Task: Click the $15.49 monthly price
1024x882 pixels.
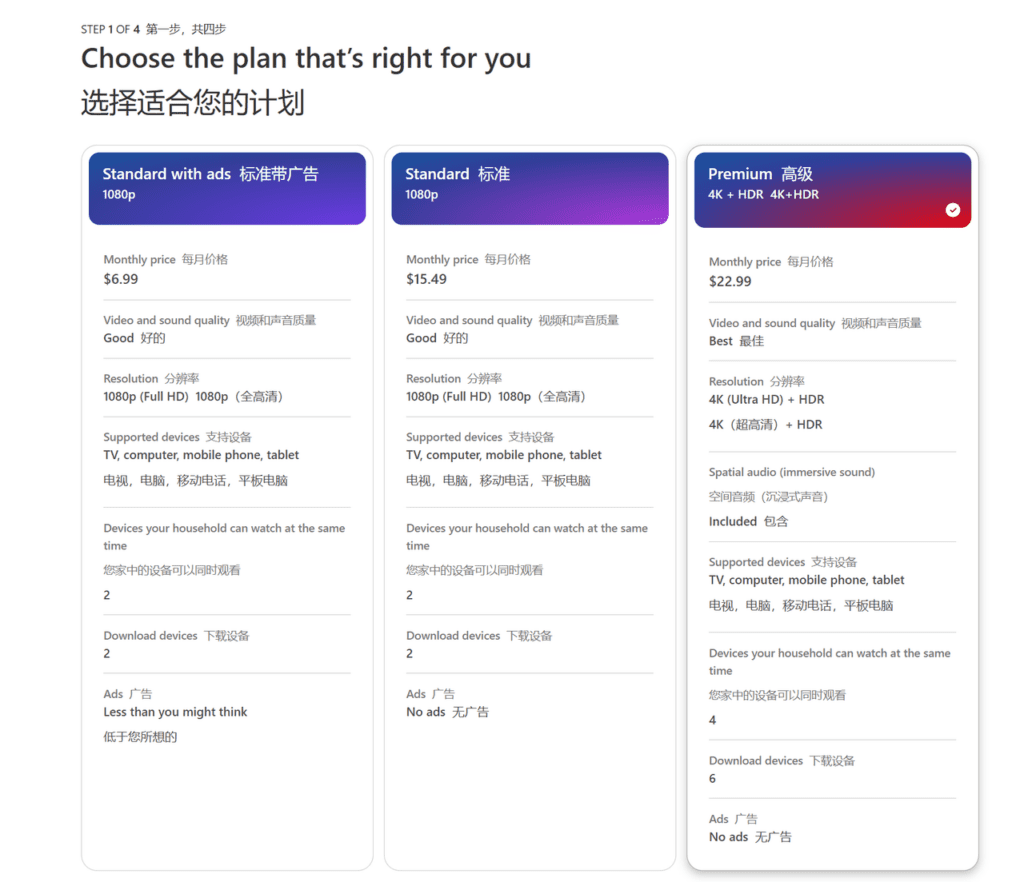Action: [426, 279]
